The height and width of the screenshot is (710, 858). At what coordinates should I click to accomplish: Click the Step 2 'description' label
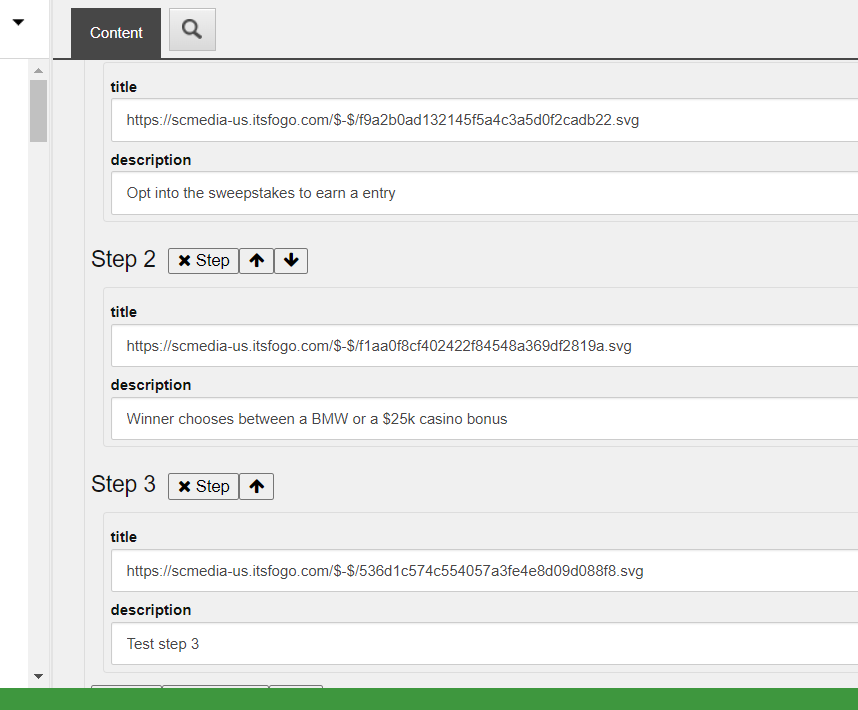coord(151,385)
